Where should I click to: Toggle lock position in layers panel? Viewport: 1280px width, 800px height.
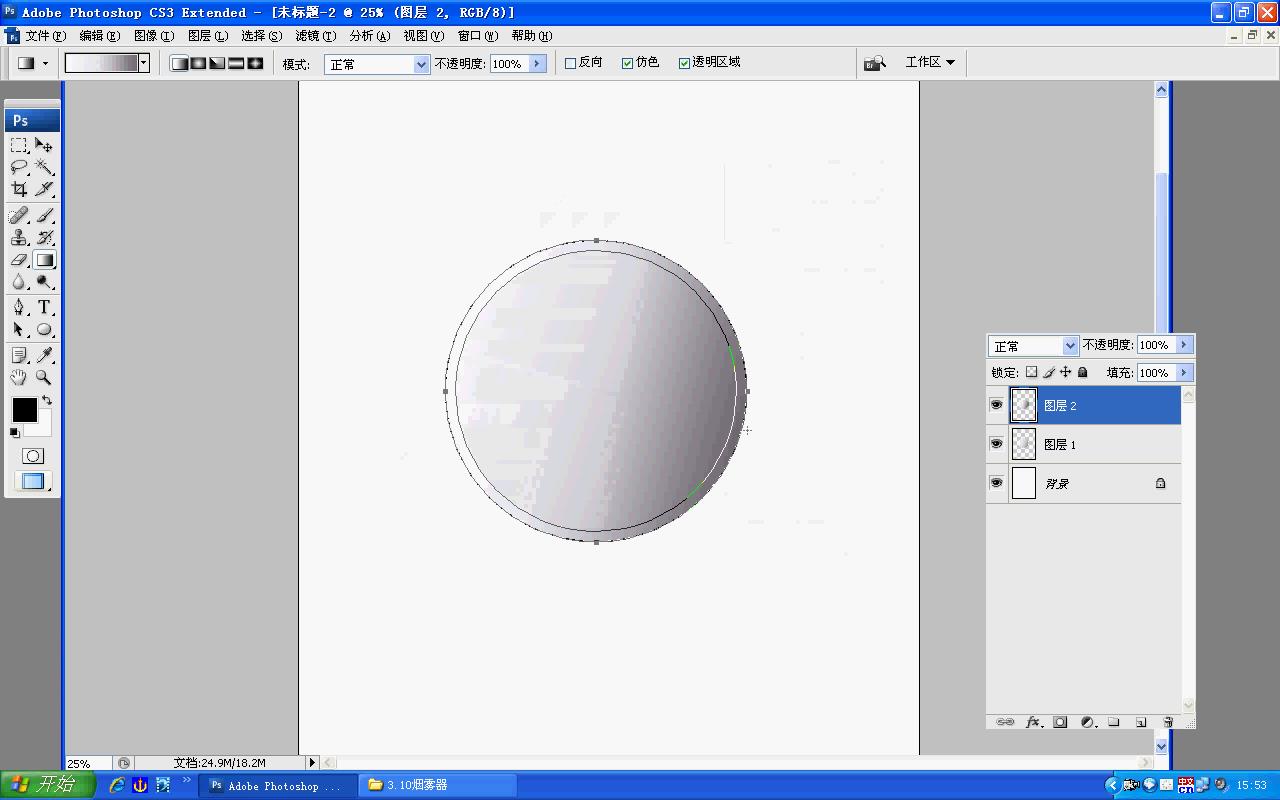coord(1065,372)
